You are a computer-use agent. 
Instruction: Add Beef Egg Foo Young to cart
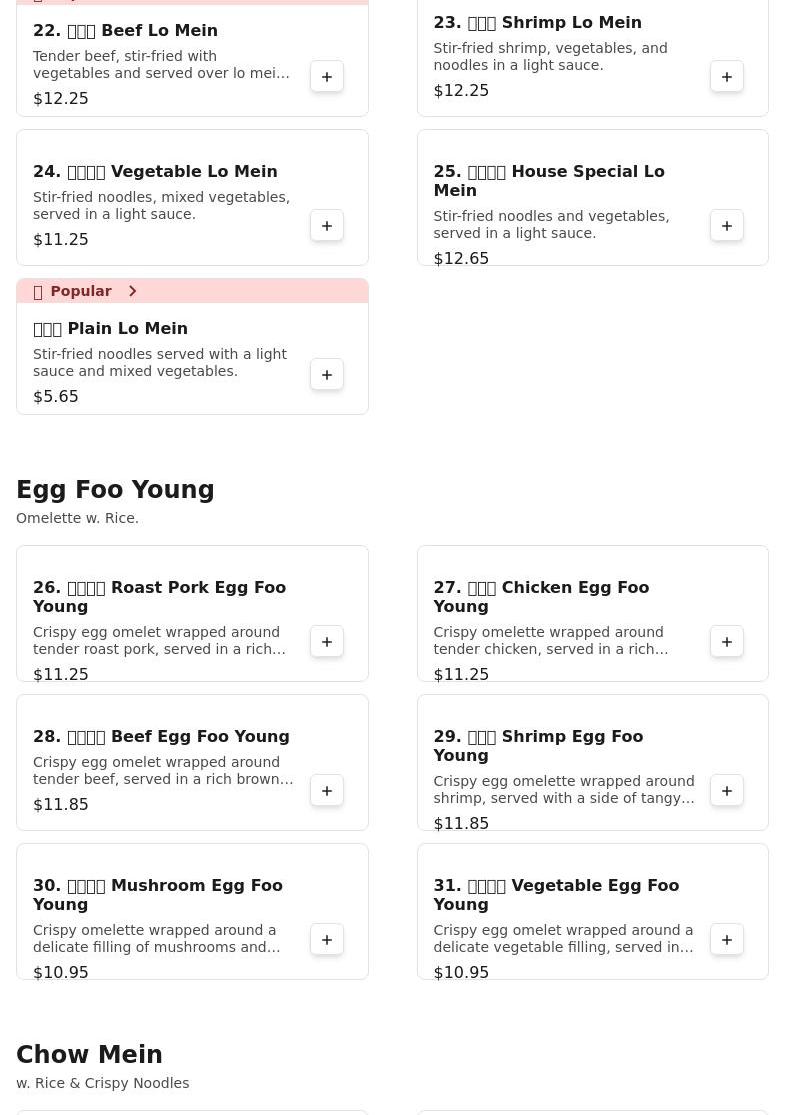(327, 791)
